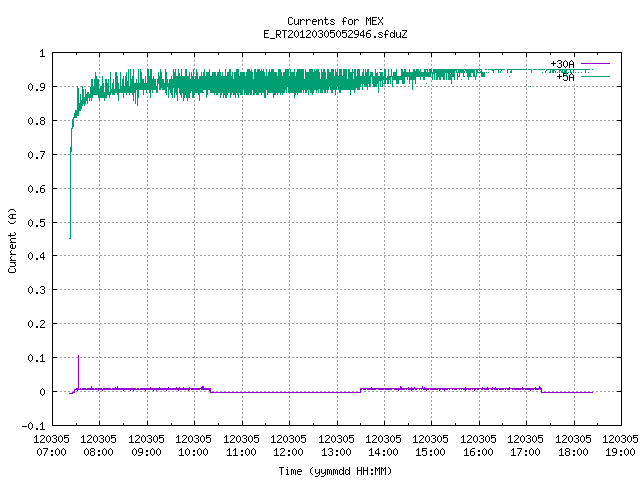The image size is (640, 480).
Task: Click the 'Time (yymmdd HH:MM)' x-axis label
Action: [x=335, y=471]
